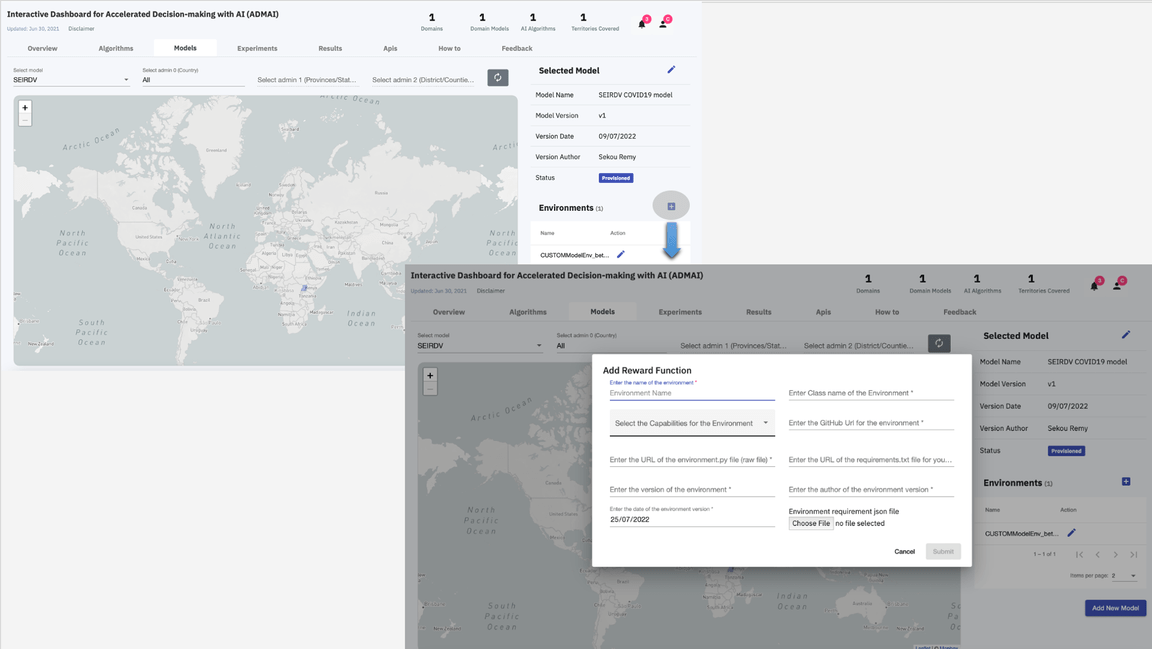Click Choose File for the requirement json
Viewport: 1152px width, 649px height.
(x=810, y=523)
